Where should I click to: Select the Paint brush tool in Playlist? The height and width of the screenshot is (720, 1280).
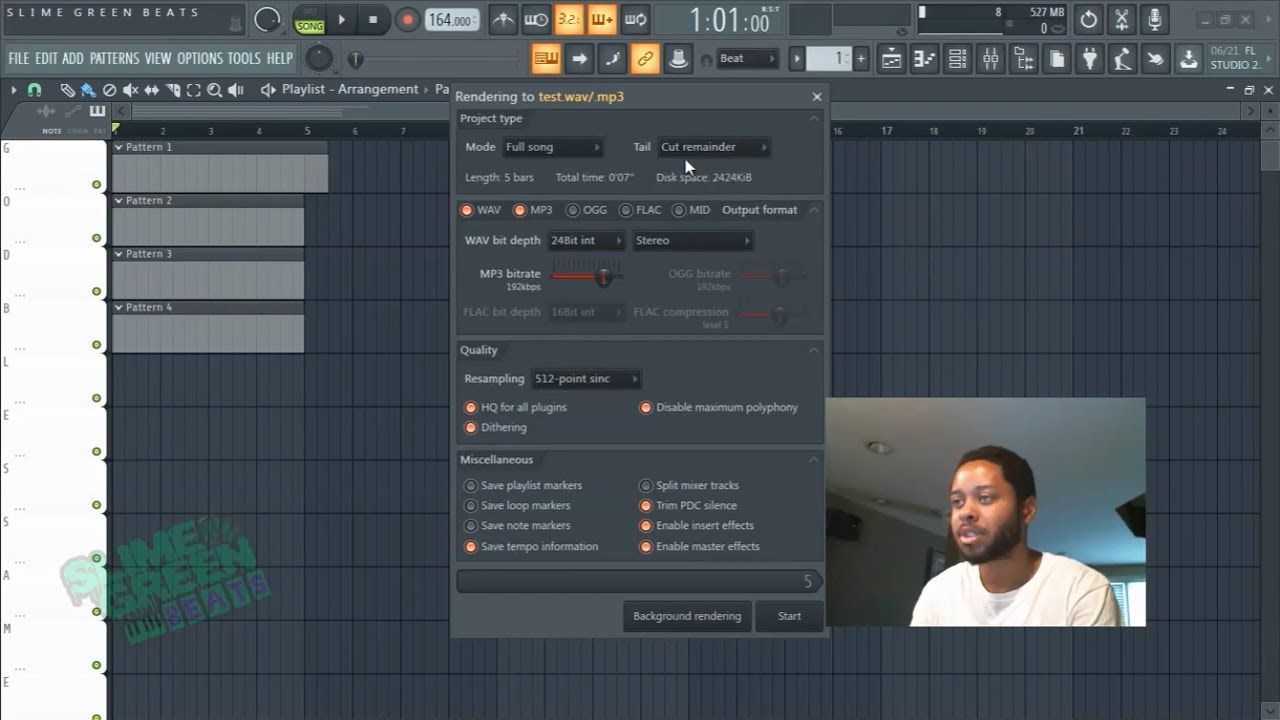pyautogui.click(x=88, y=90)
